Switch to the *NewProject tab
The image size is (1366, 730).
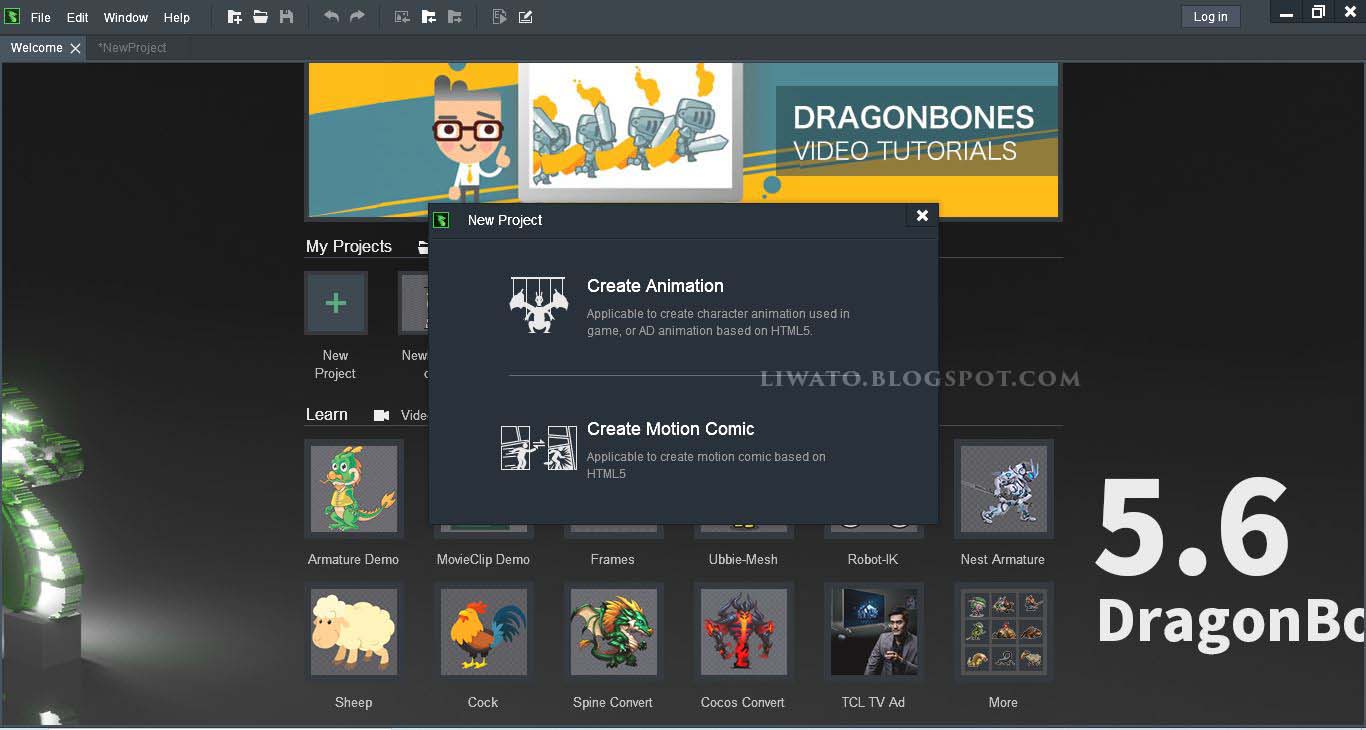132,48
